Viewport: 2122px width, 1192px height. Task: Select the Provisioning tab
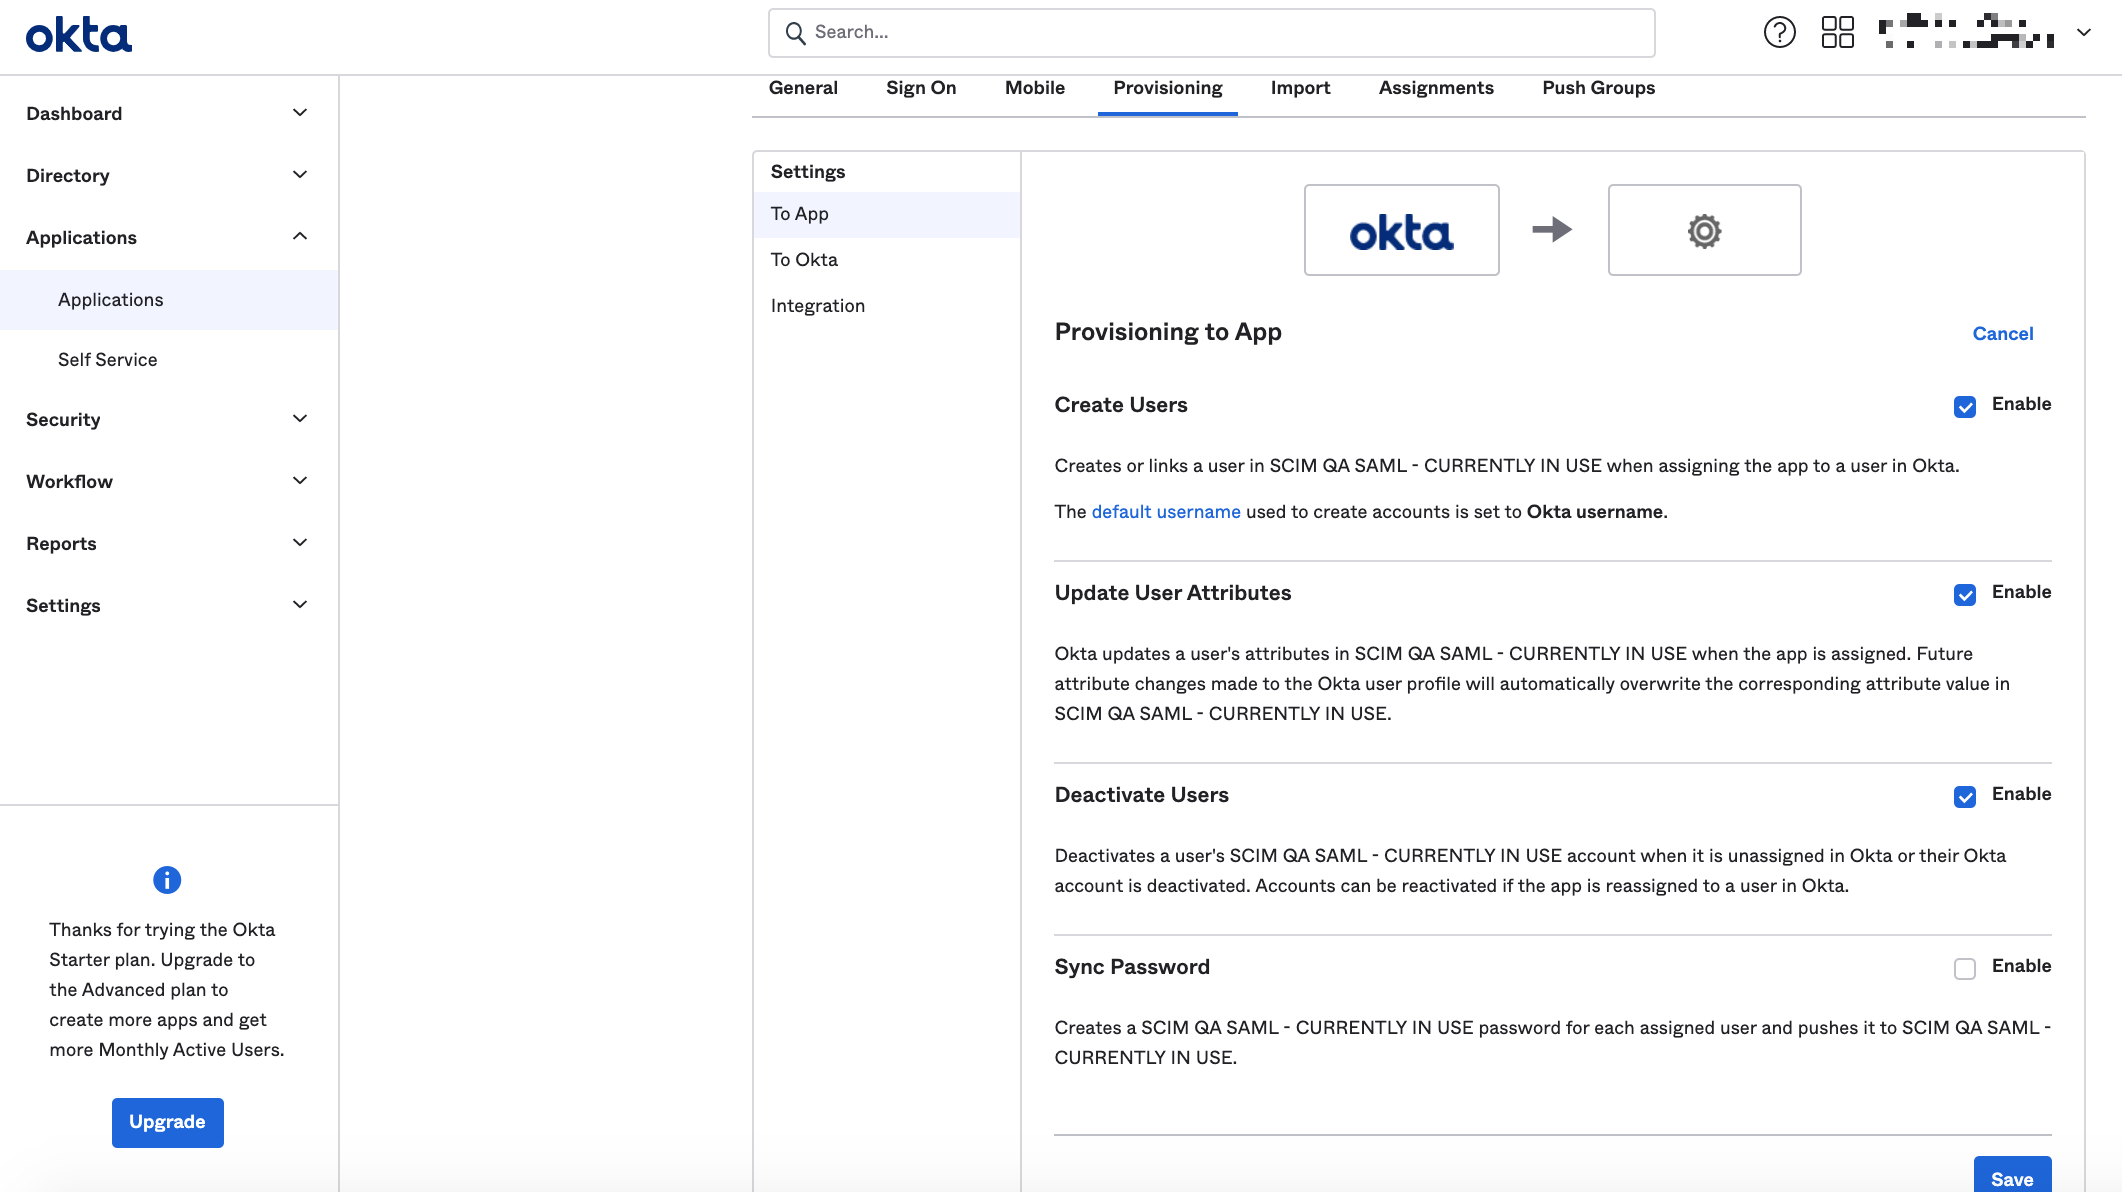(x=1167, y=88)
